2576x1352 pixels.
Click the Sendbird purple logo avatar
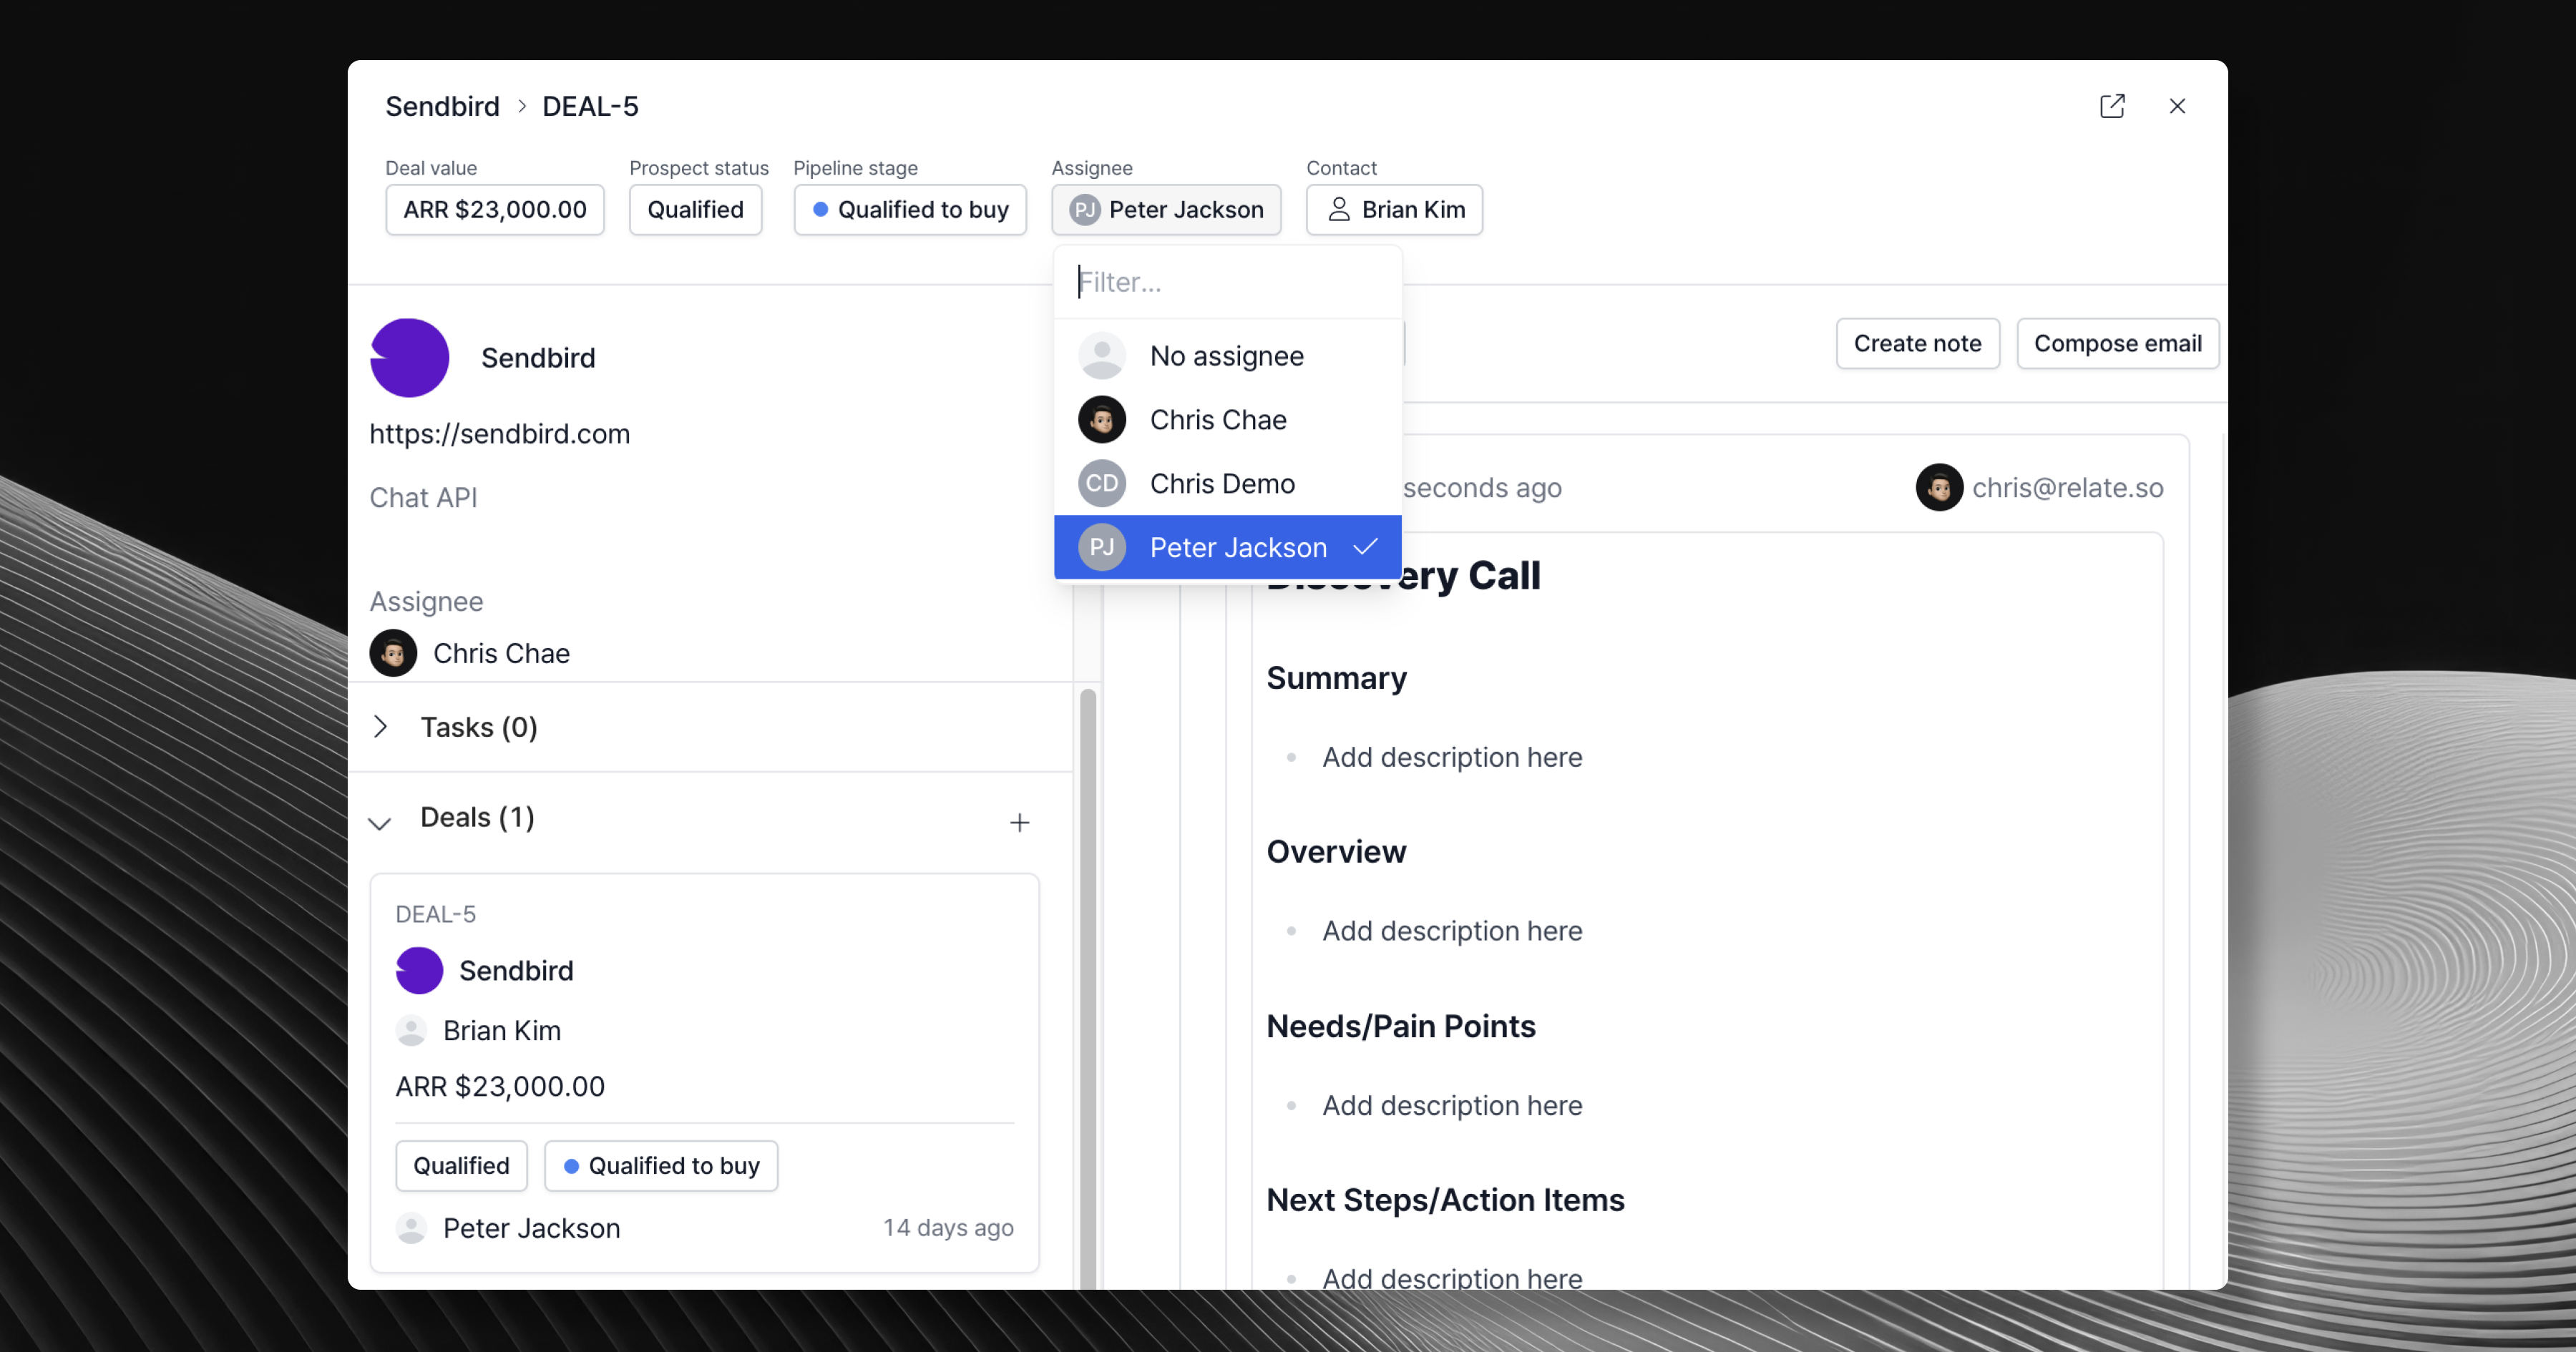pos(409,358)
